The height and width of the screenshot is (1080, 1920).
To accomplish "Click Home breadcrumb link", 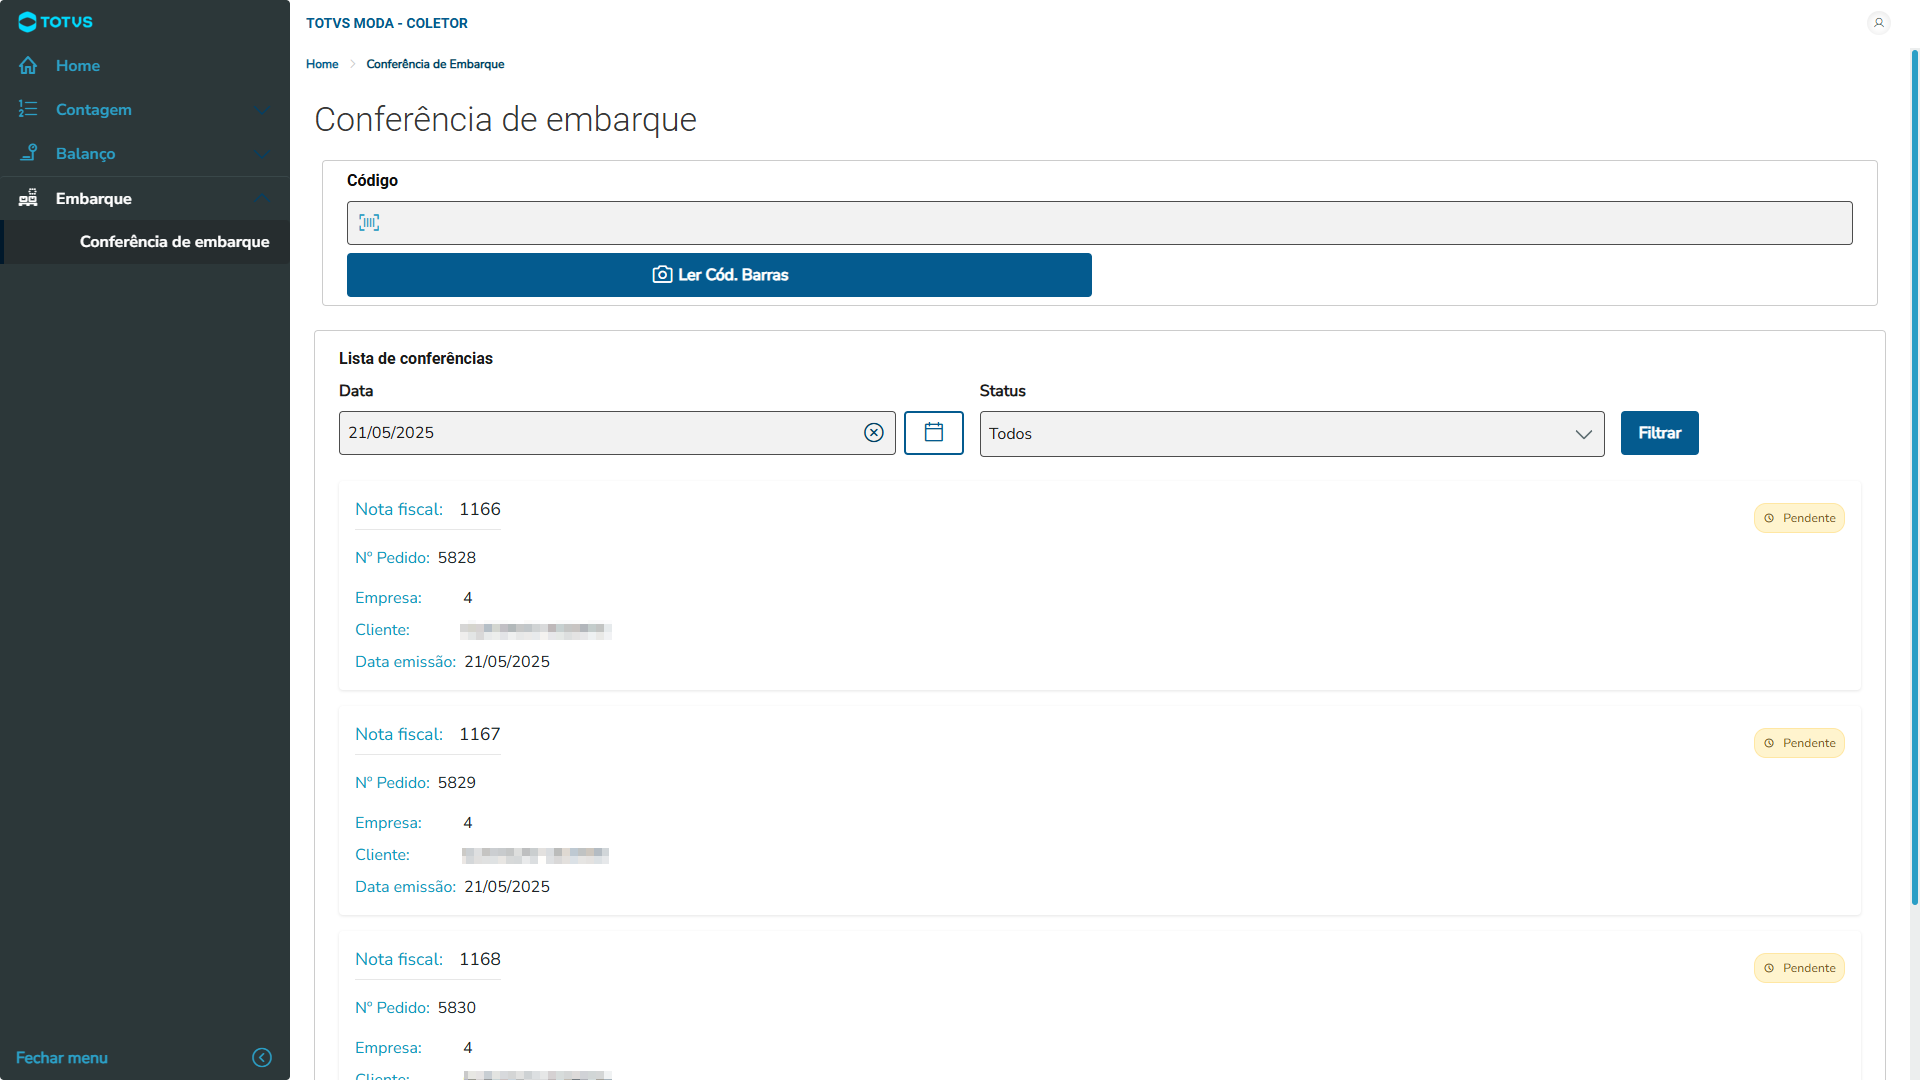I will [x=322, y=64].
